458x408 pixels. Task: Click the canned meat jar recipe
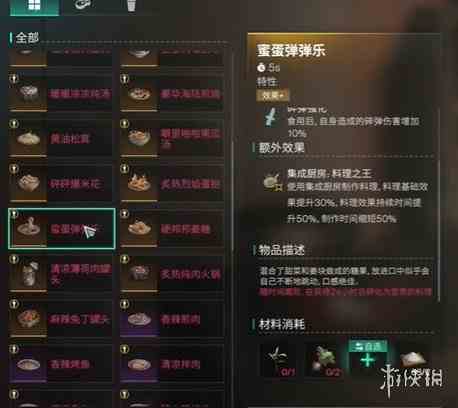click(x=61, y=274)
